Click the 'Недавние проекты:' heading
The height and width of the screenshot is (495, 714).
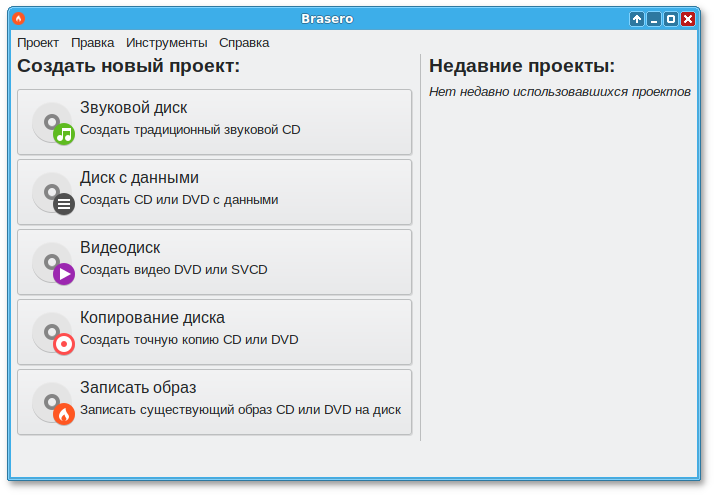coord(522,66)
